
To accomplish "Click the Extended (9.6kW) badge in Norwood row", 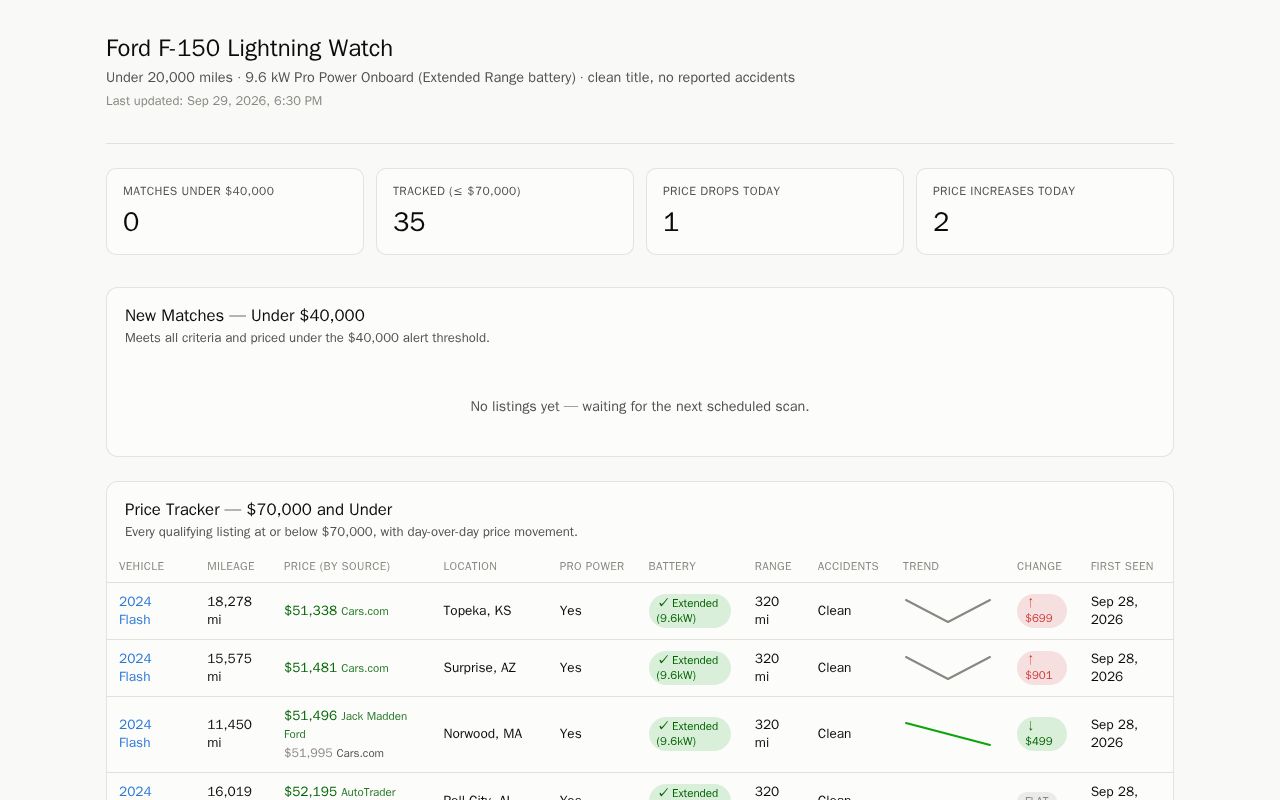I will 690,734.
